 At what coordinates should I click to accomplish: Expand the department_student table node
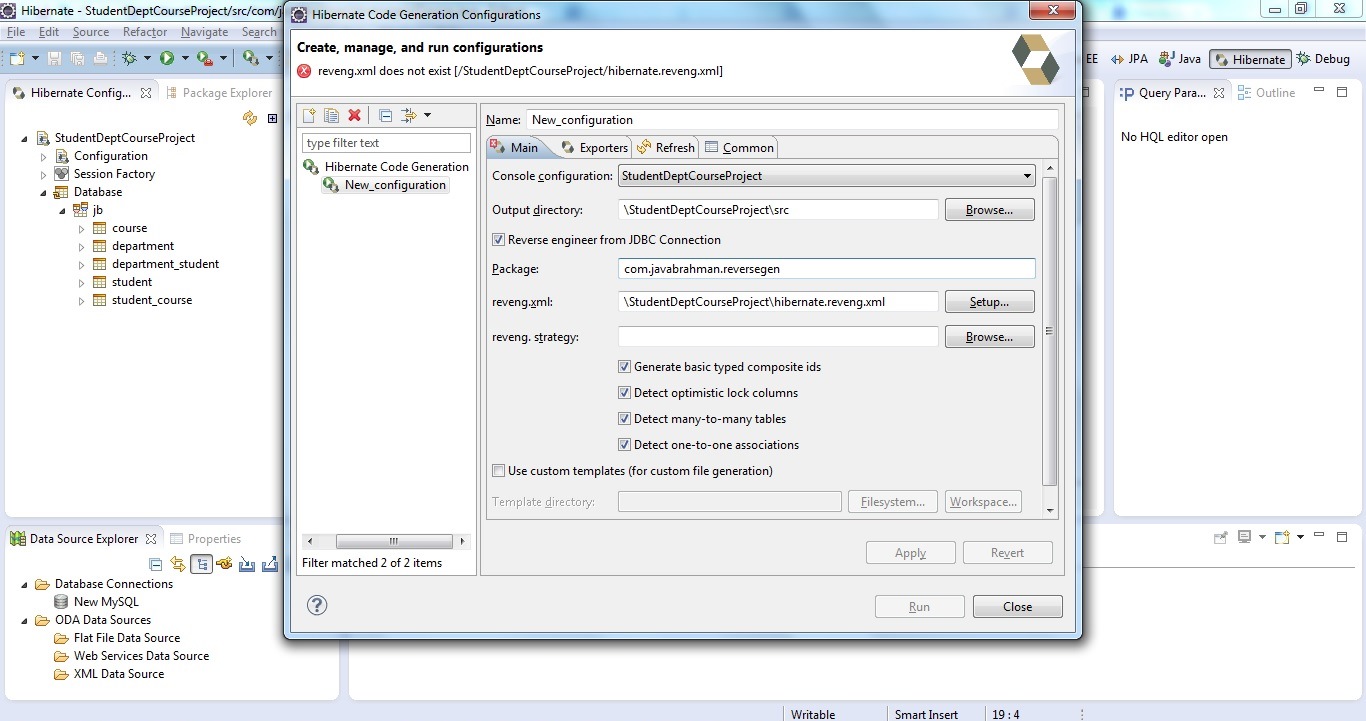[x=83, y=264]
